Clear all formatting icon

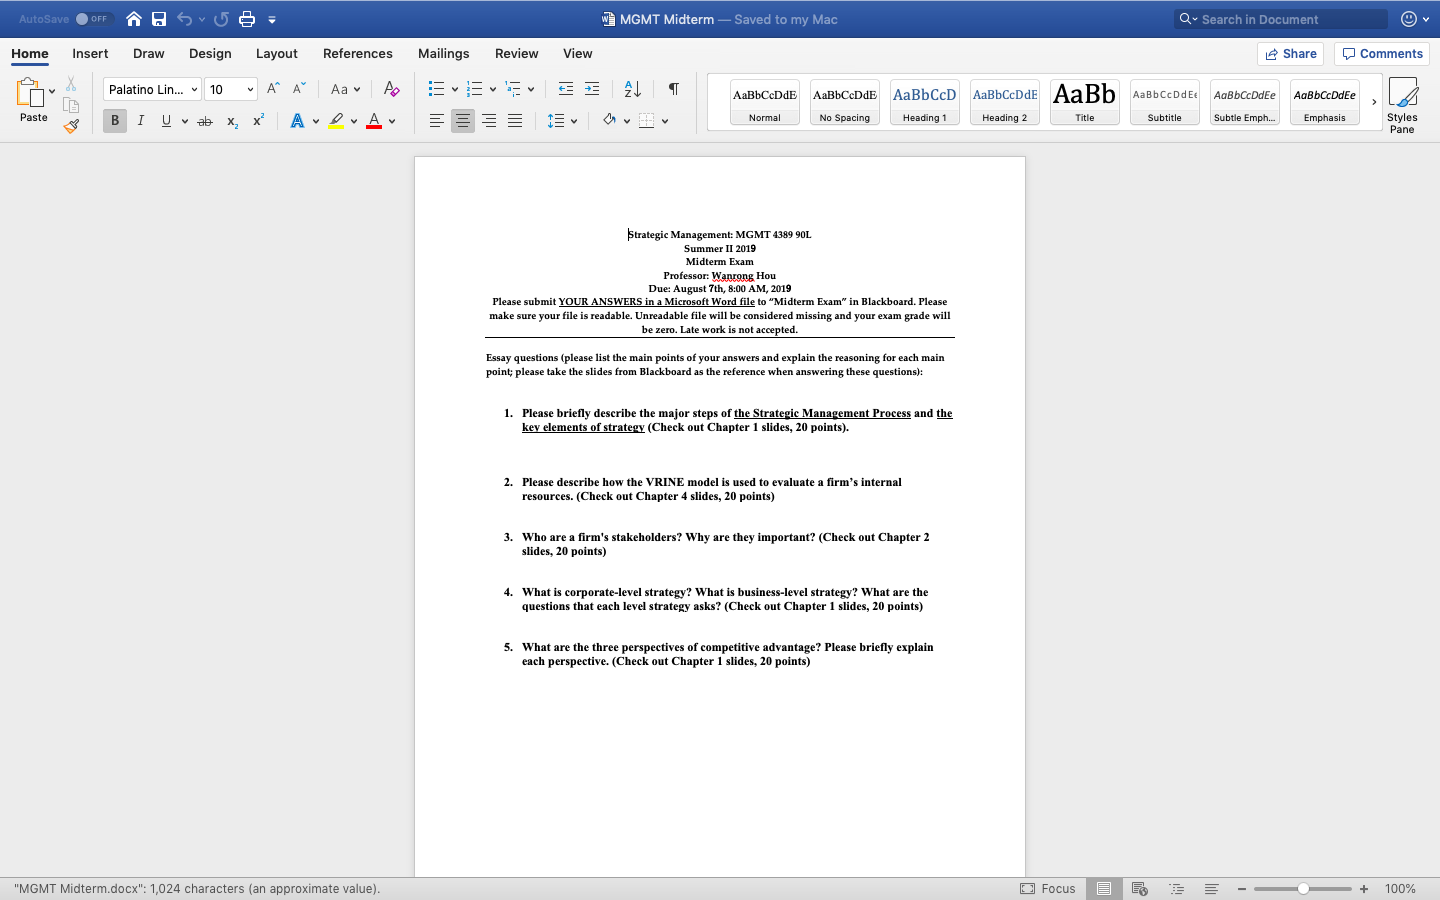(392, 89)
